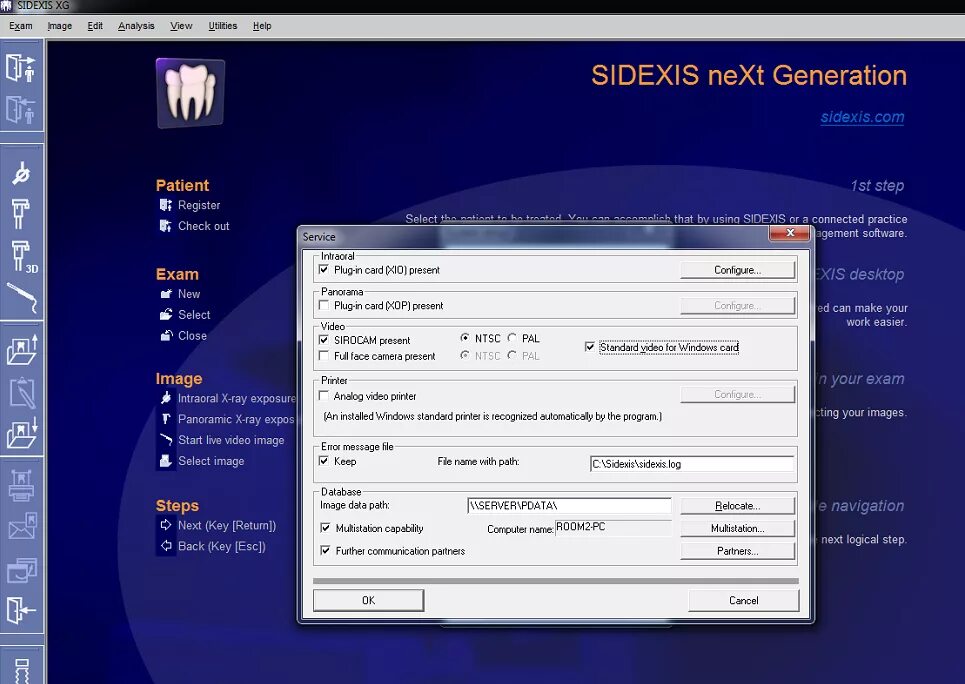
Task: Click the Close exam icon
Action: pyautogui.click(x=166, y=336)
